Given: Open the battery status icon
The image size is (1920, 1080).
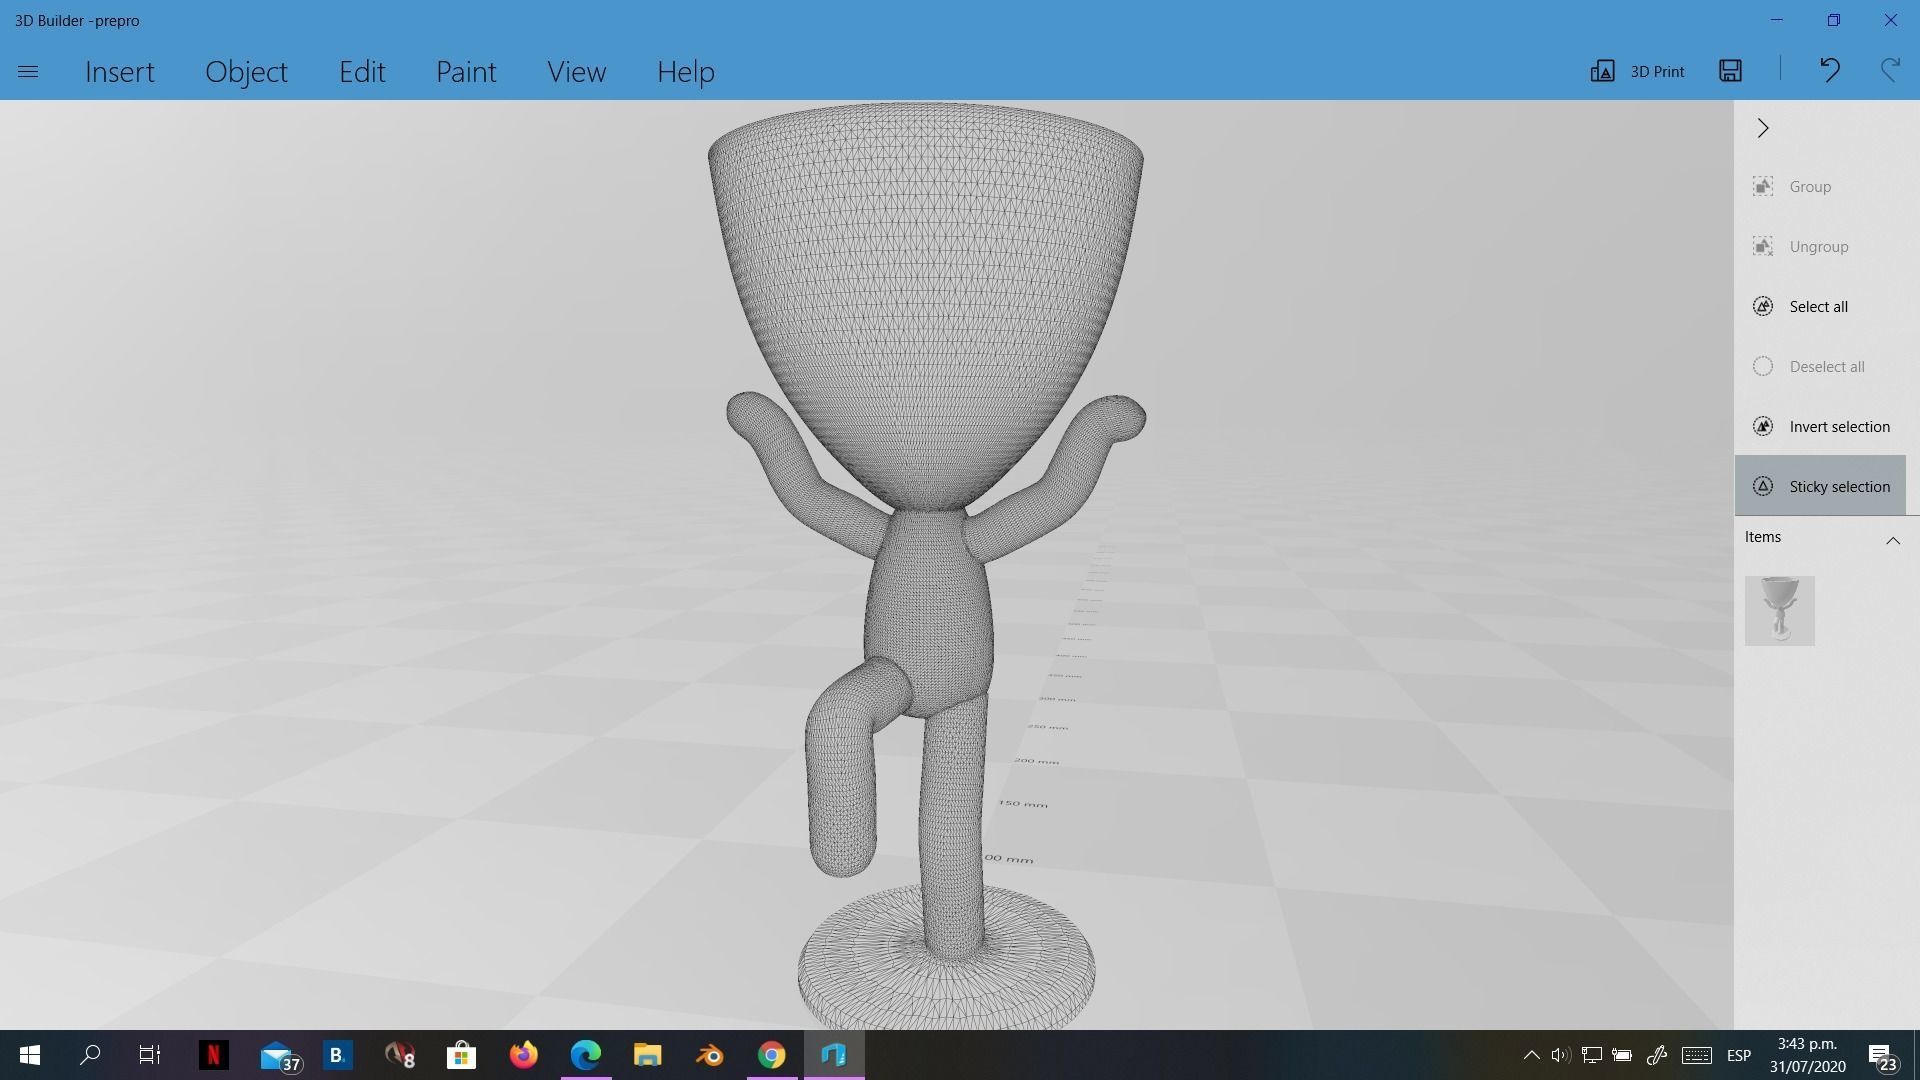Looking at the screenshot, I should pos(1622,1055).
